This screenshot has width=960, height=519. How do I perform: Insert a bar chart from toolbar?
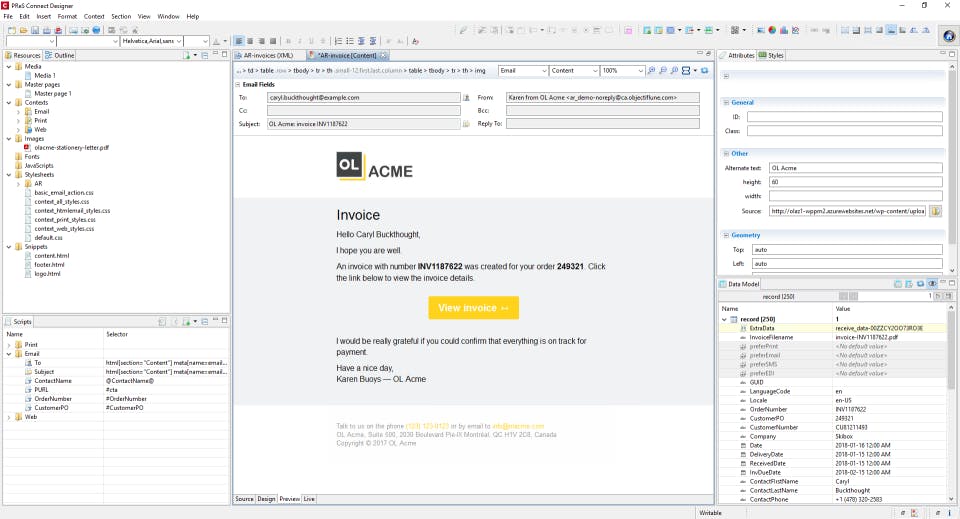pos(784,30)
